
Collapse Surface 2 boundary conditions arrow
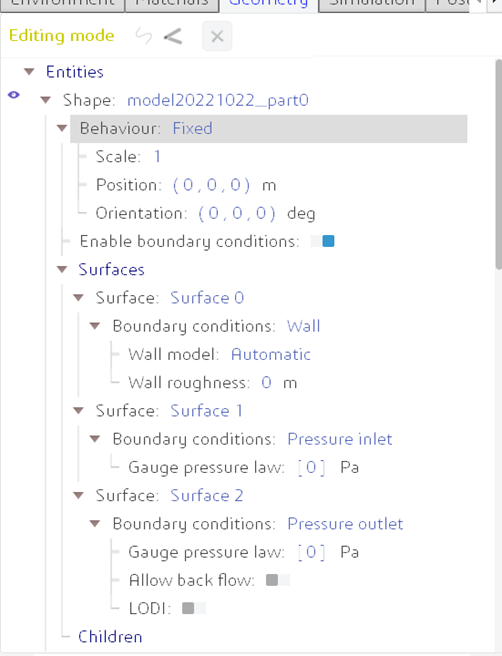pyautogui.click(x=95, y=524)
